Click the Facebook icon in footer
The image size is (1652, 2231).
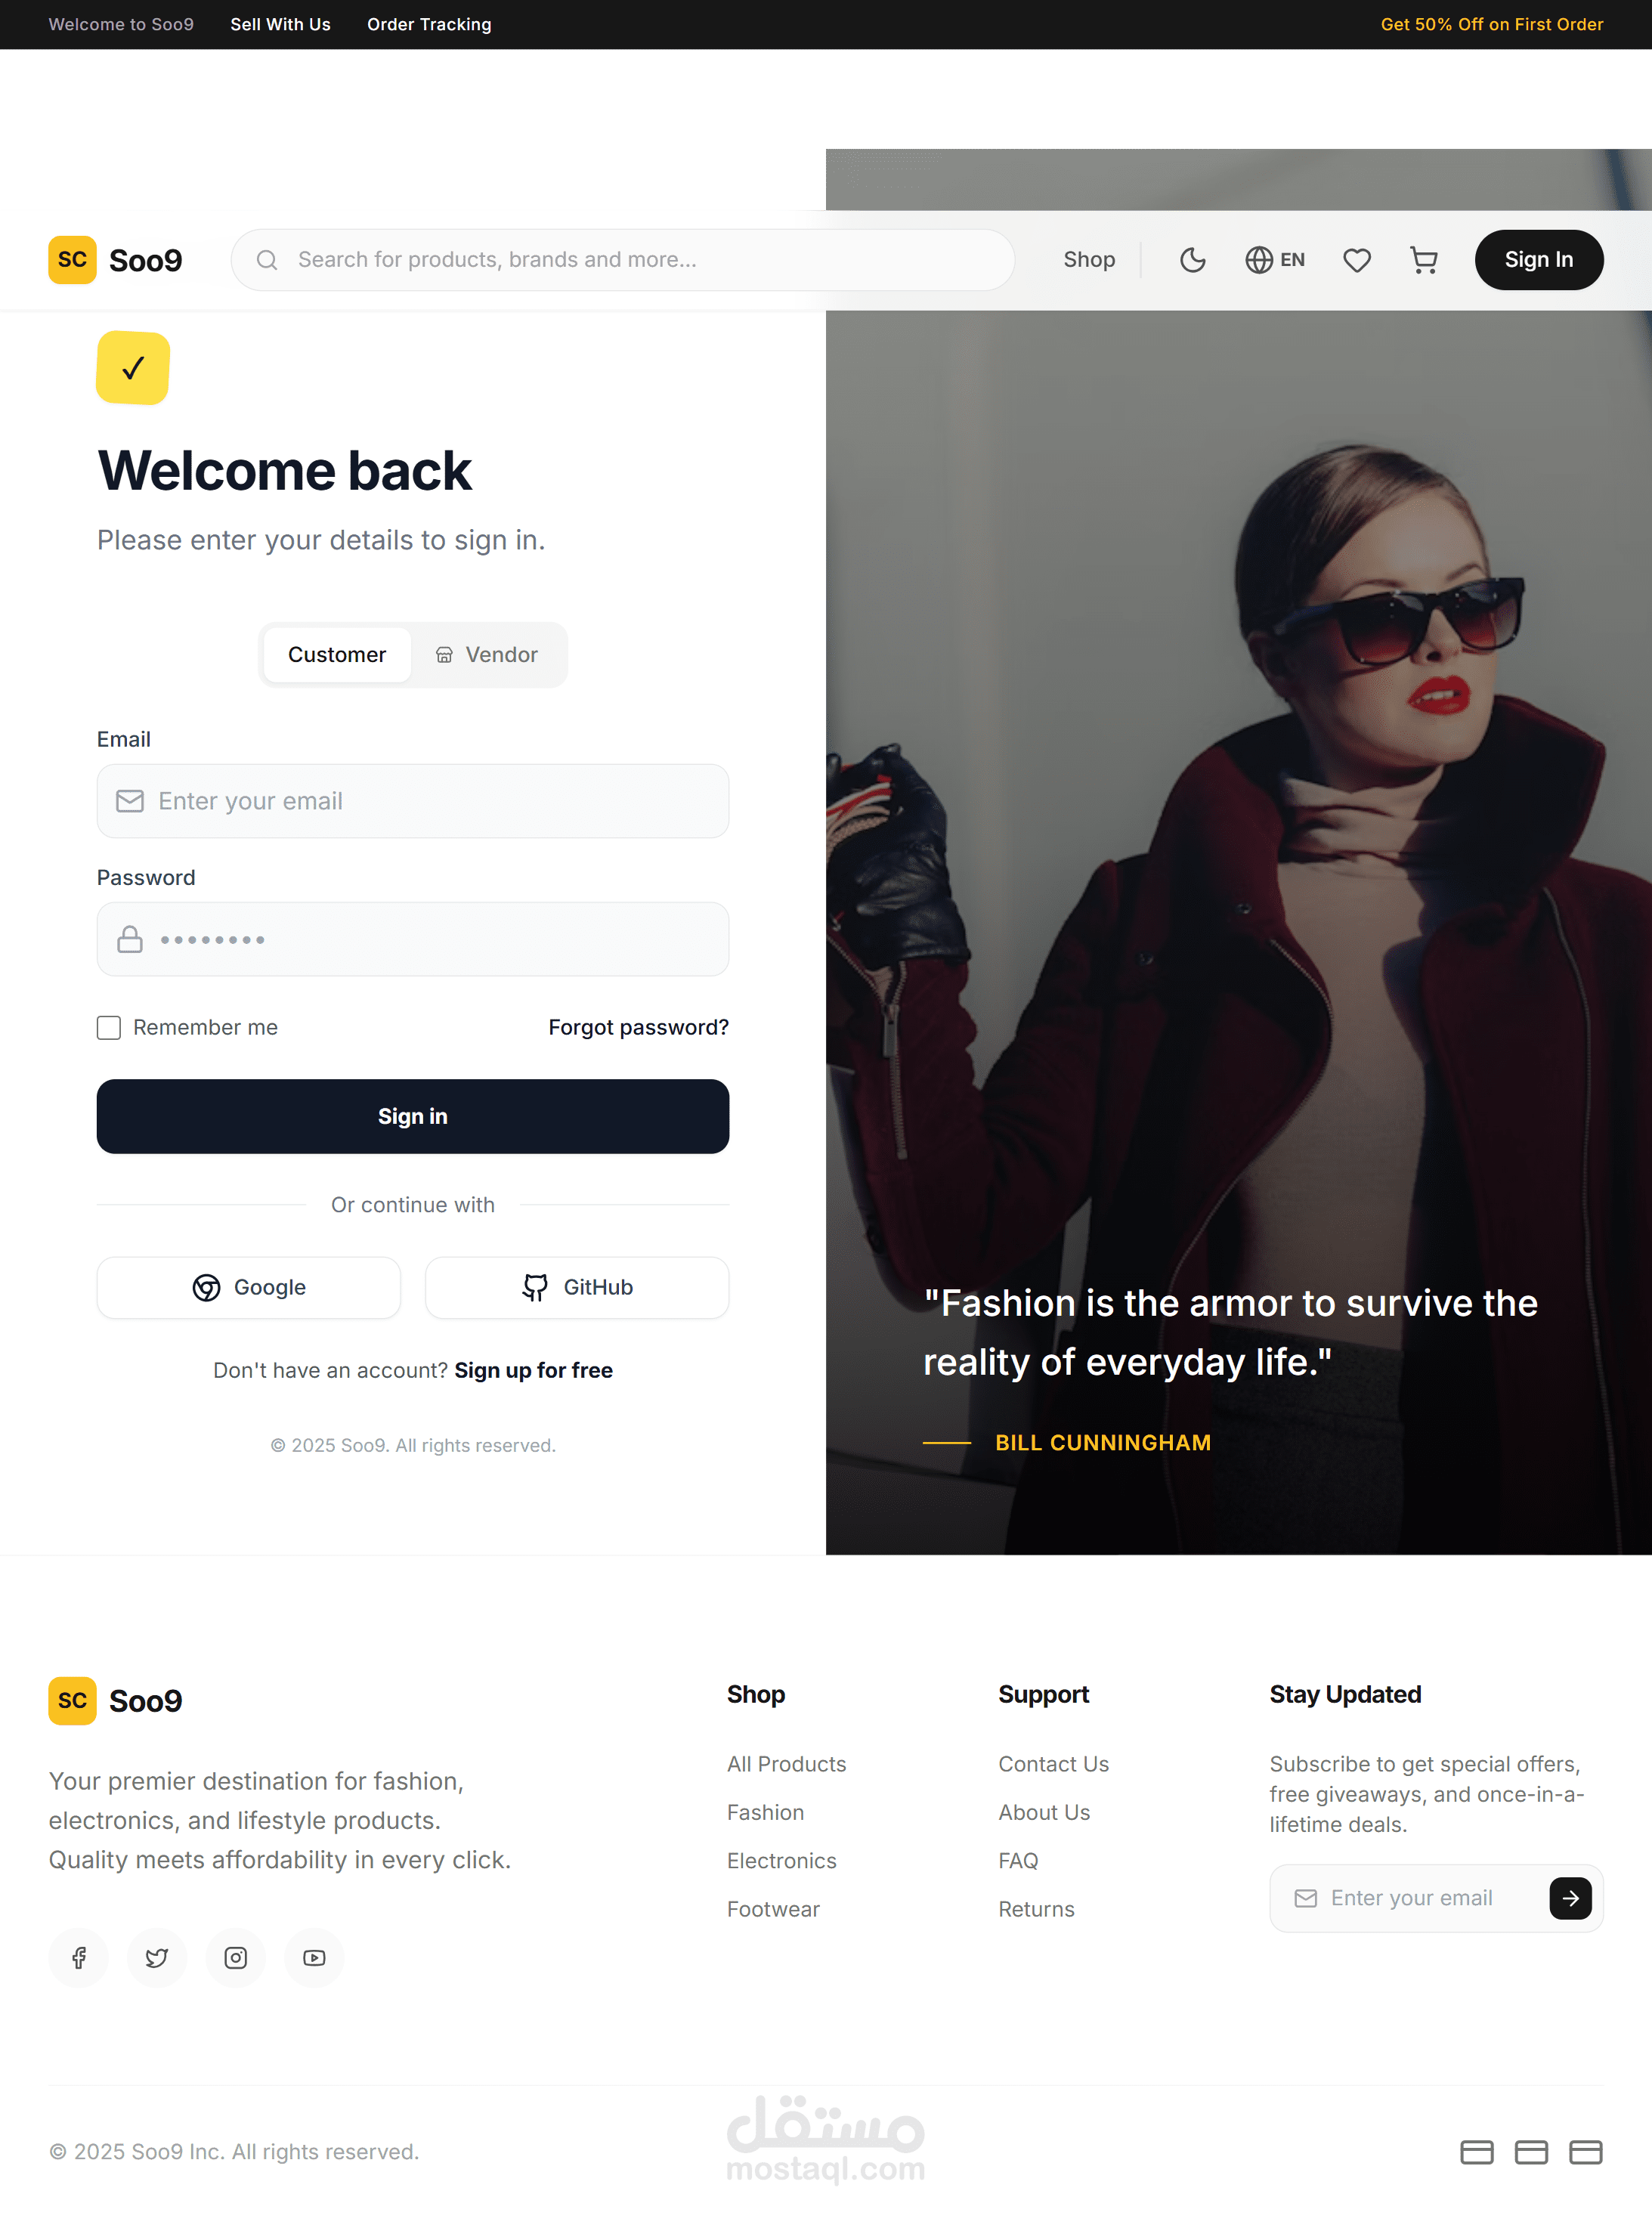pyautogui.click(x=78, y=1957)
